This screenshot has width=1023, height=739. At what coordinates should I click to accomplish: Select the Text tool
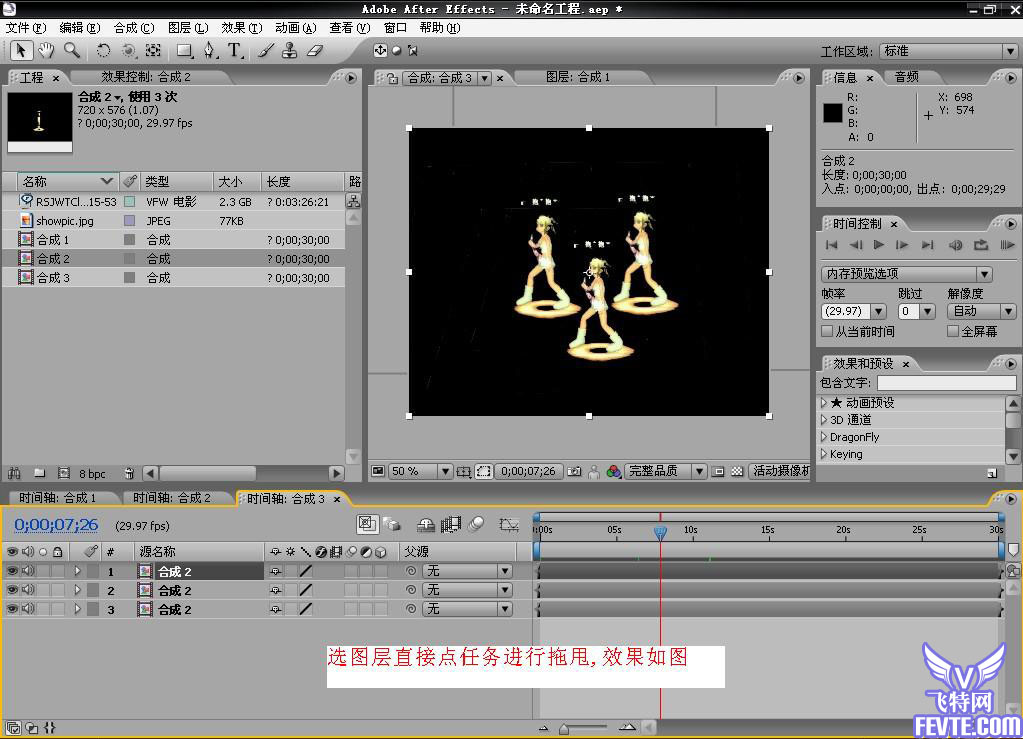pyautogui.click(x=235, y=50)
